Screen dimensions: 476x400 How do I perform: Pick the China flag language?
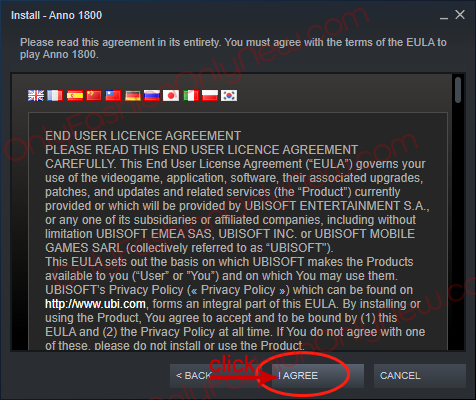(x=94, y=96)
